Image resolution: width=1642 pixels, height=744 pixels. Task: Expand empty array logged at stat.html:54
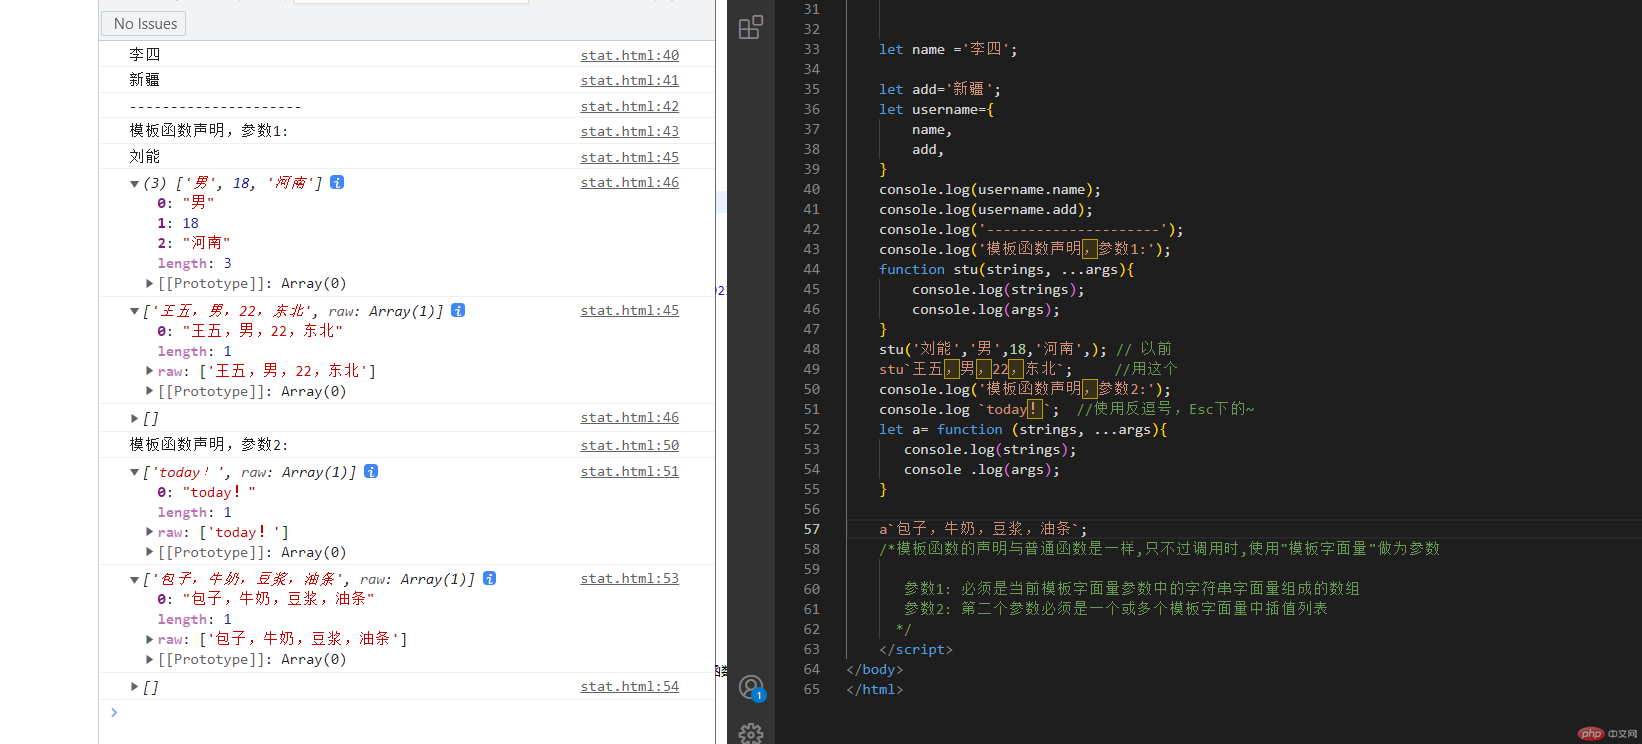pyautogui.click(x=135, y=686)
